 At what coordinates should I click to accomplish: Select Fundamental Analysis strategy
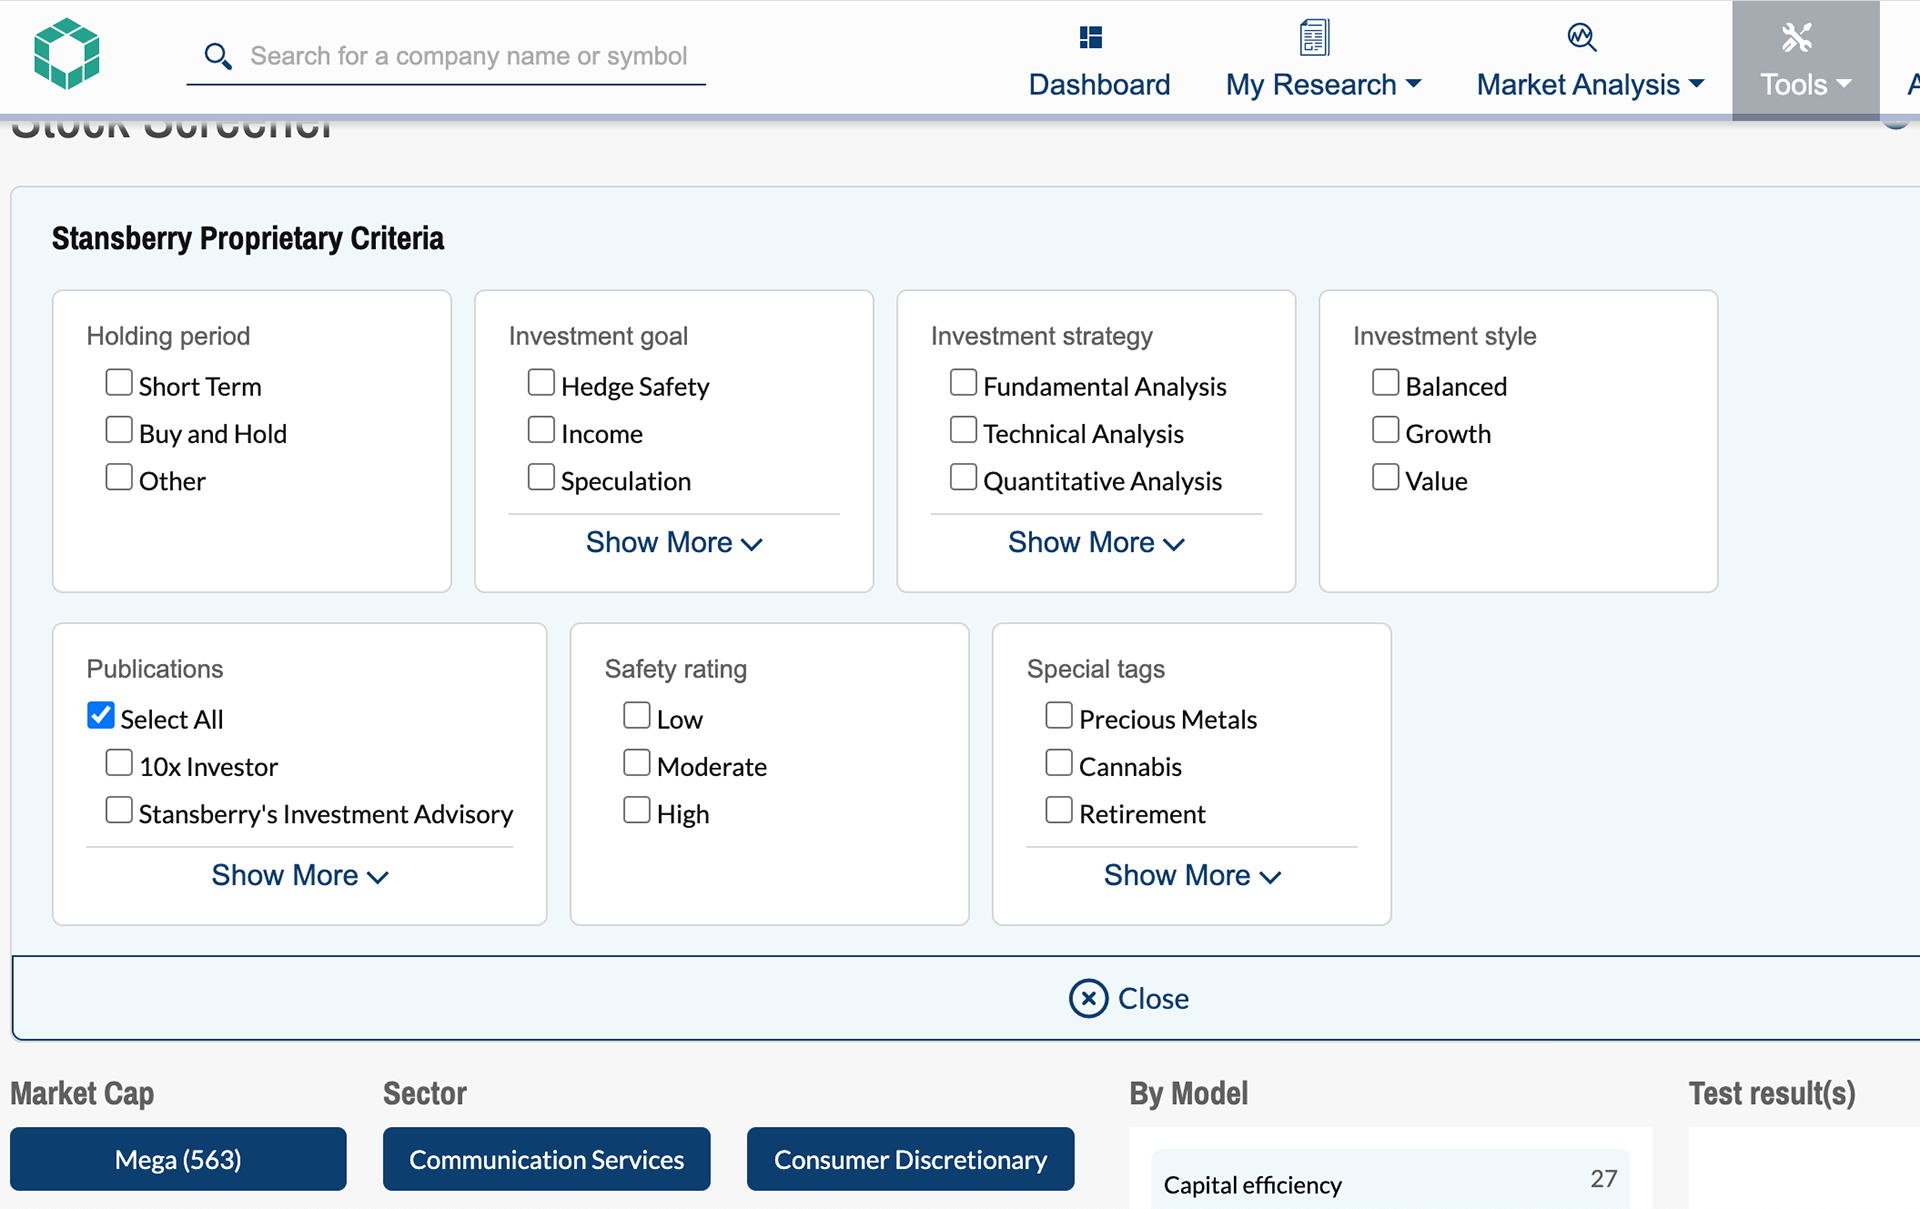(x=963, y=382)
